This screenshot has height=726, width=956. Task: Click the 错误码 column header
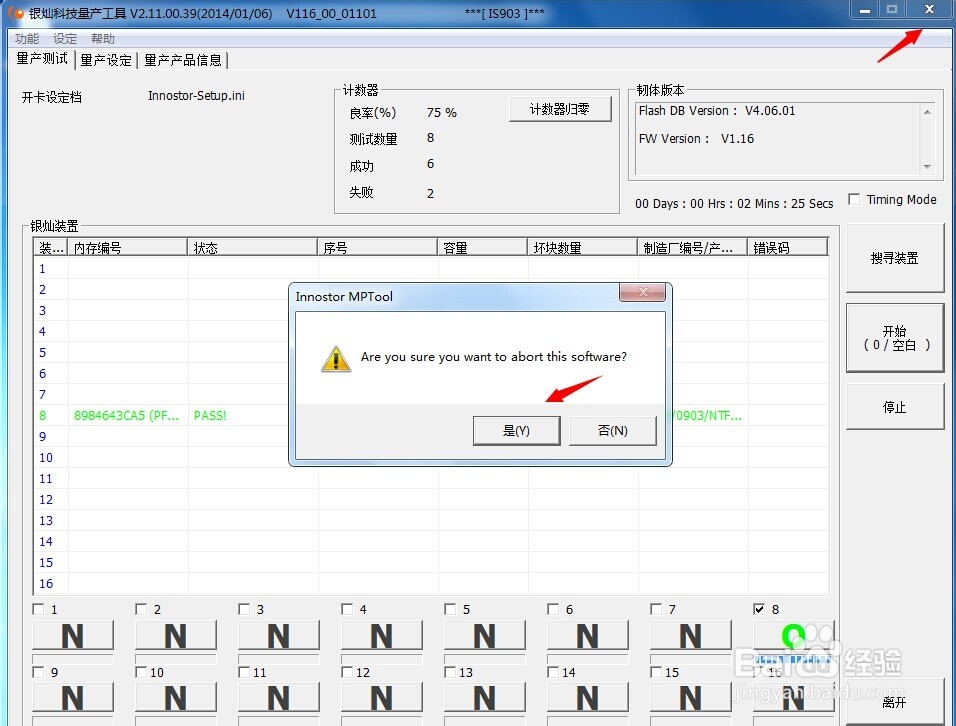pos(788,247)
